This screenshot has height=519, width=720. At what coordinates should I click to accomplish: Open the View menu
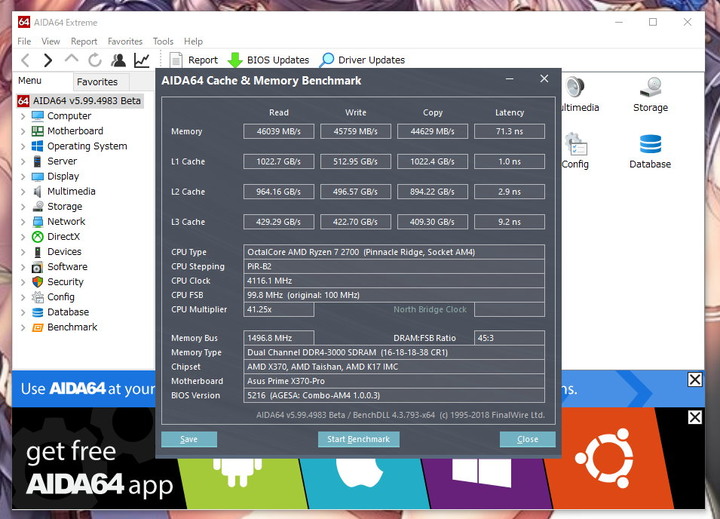tap(51, 41)
